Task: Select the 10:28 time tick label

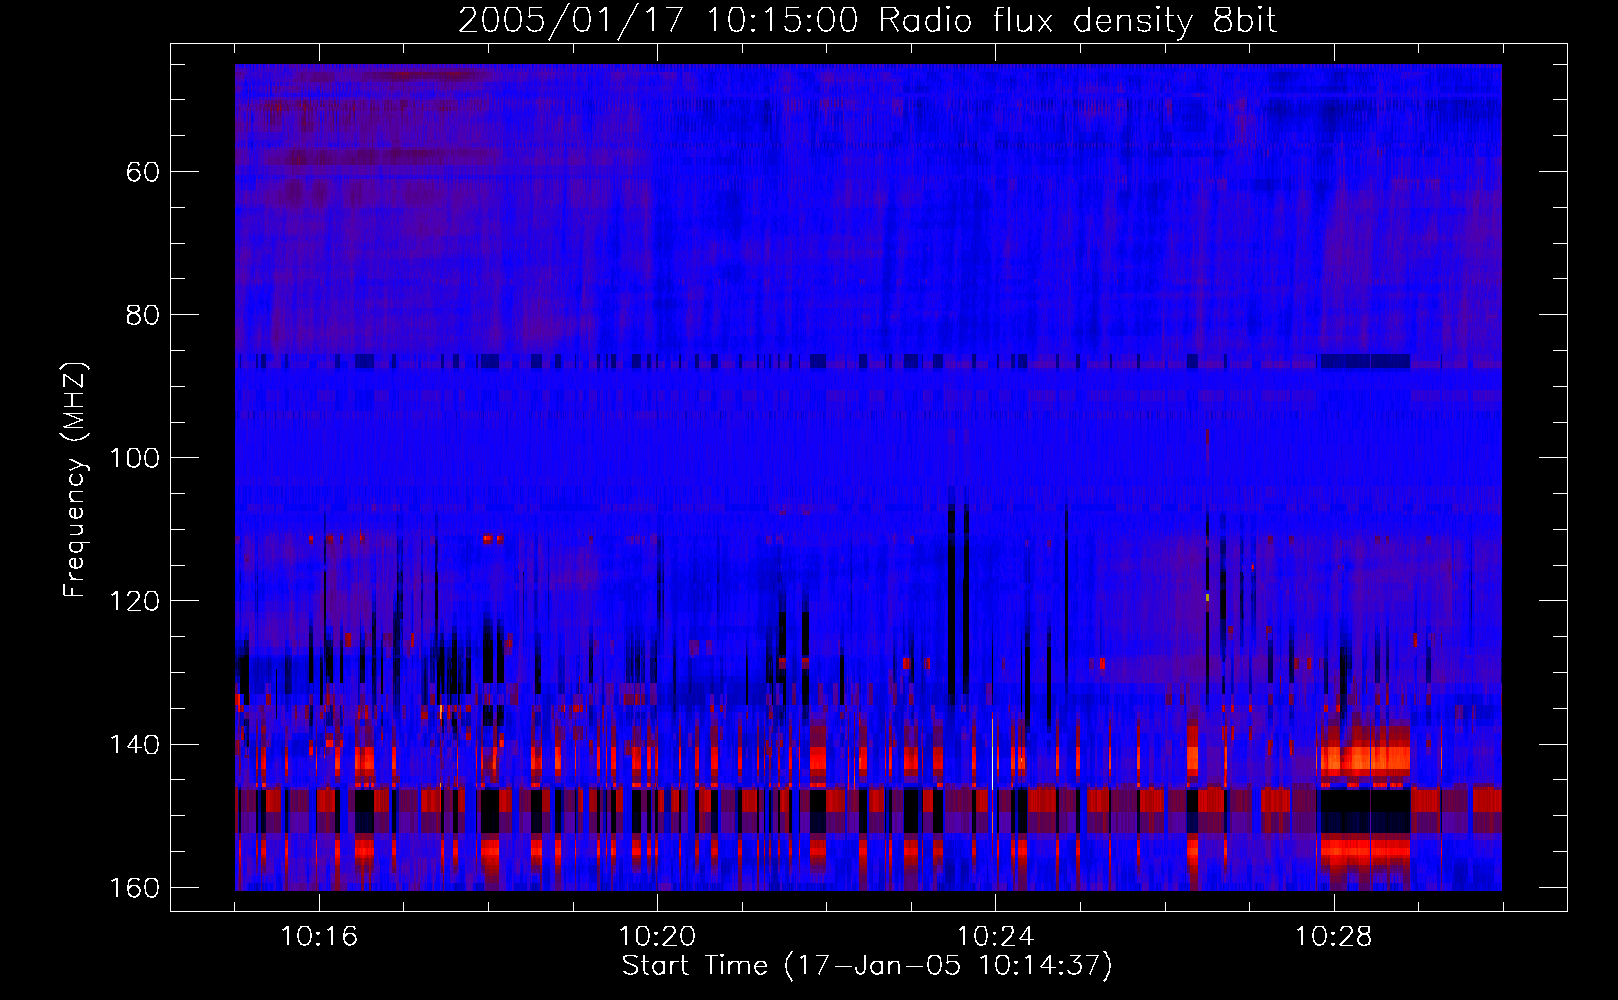Action: pyautogui.click(x=1333, y=937)
